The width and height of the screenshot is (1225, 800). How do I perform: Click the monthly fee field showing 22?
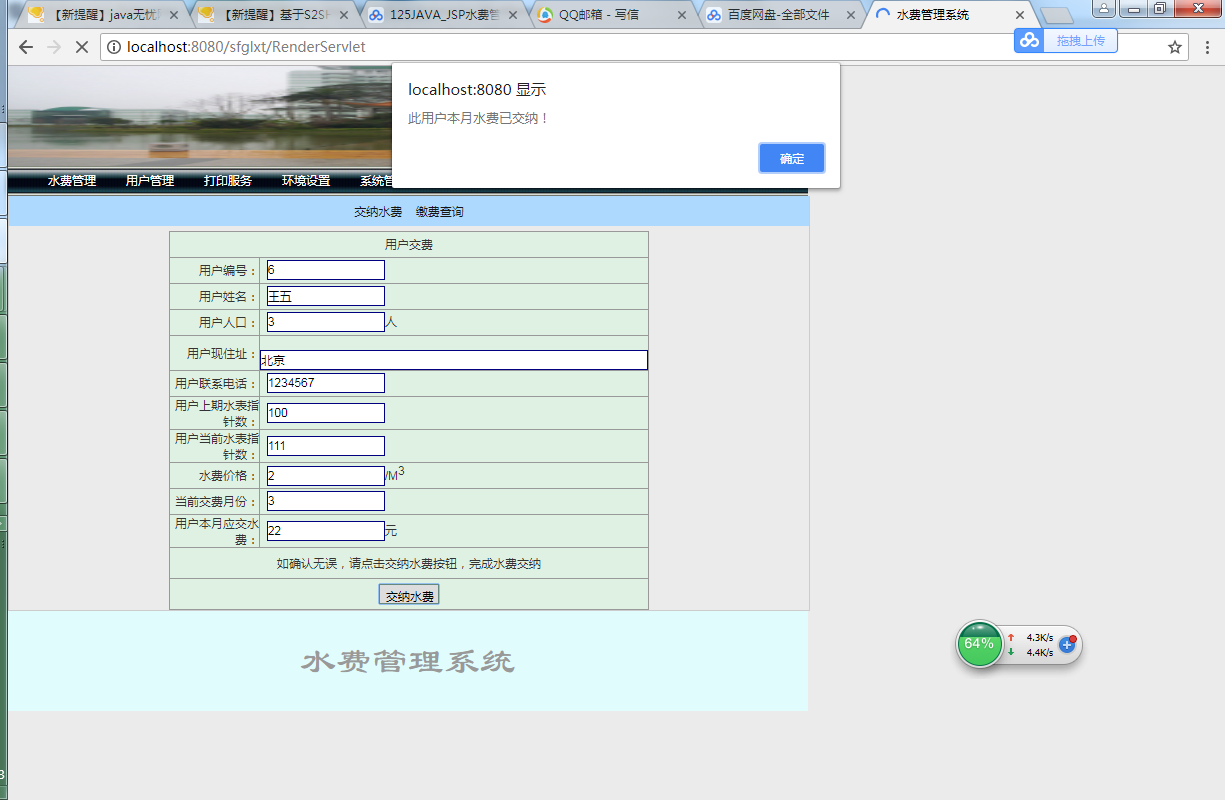point(326,531)
